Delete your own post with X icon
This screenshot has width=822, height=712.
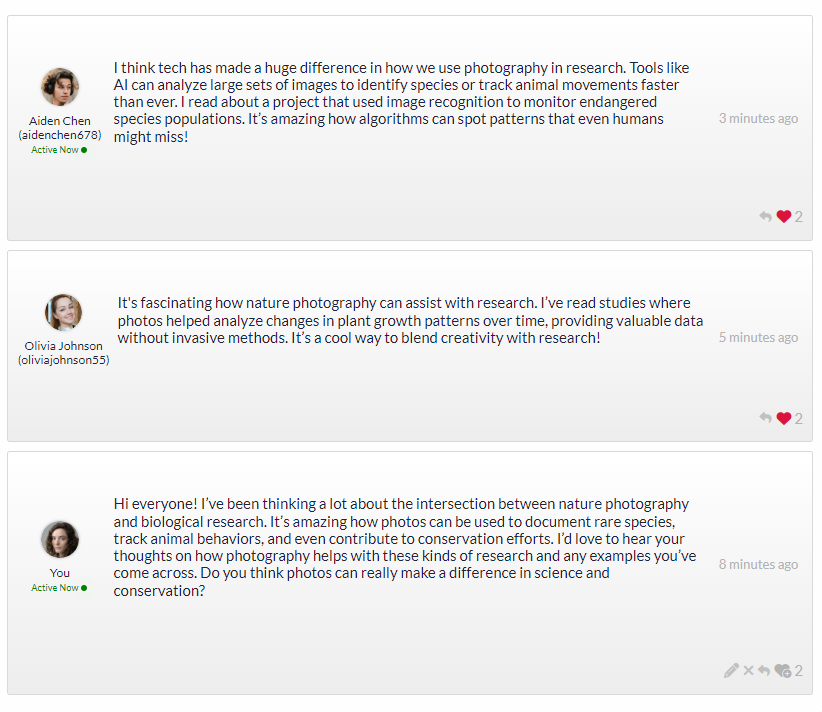click(x=749, y=671)
